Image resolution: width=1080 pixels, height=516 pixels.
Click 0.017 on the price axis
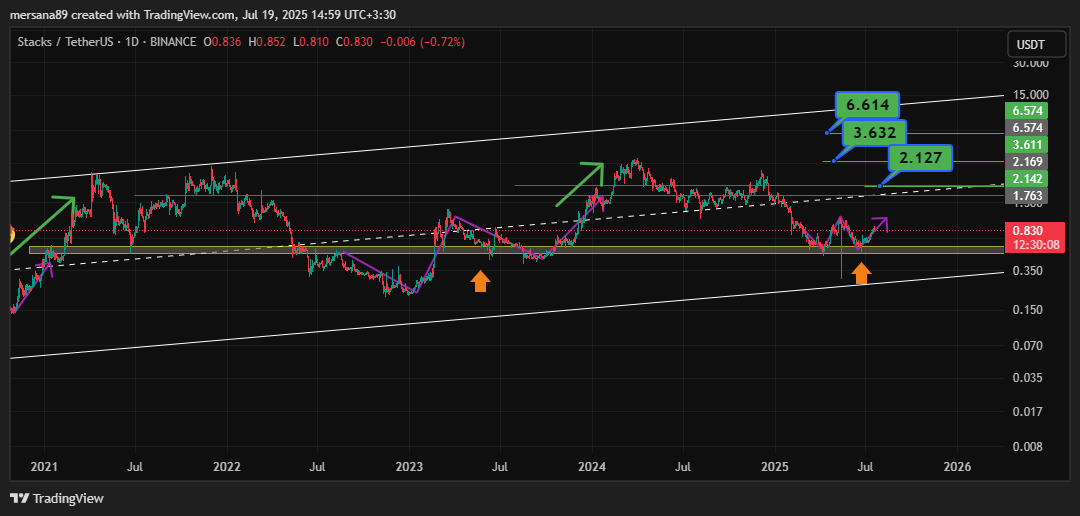tap(1026, 412)
